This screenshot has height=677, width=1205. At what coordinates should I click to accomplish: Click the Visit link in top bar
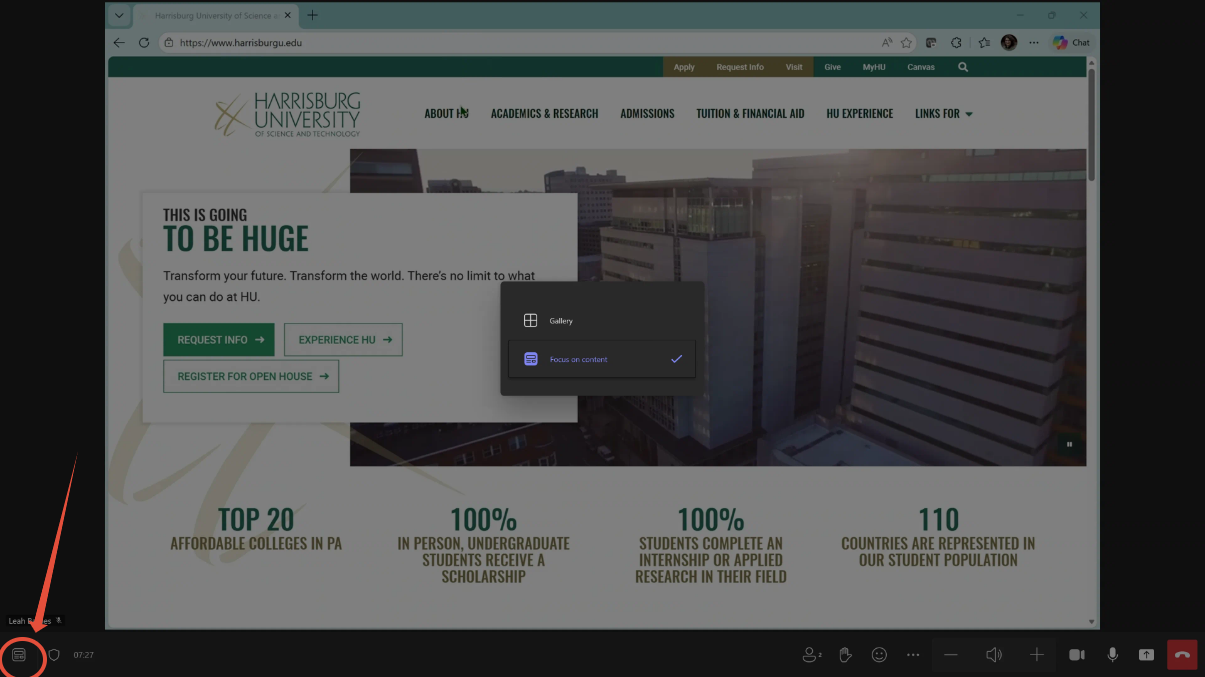point(794,67)
